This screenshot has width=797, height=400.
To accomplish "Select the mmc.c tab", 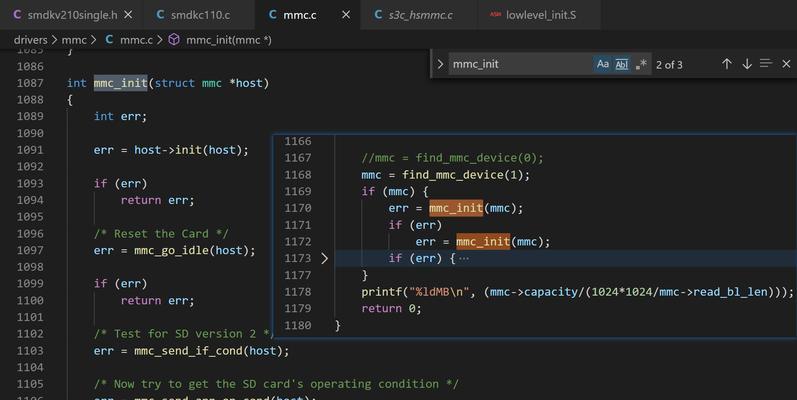I will (299, 15).
